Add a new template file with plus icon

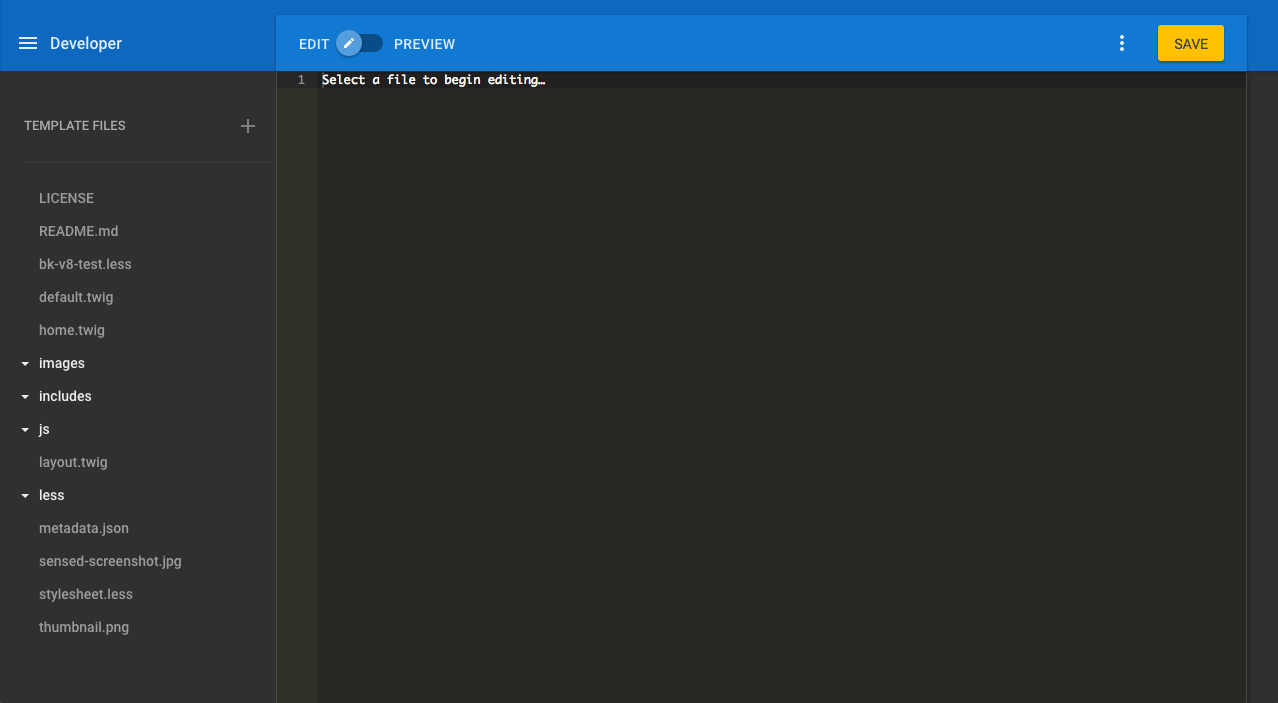click(247, 126)
